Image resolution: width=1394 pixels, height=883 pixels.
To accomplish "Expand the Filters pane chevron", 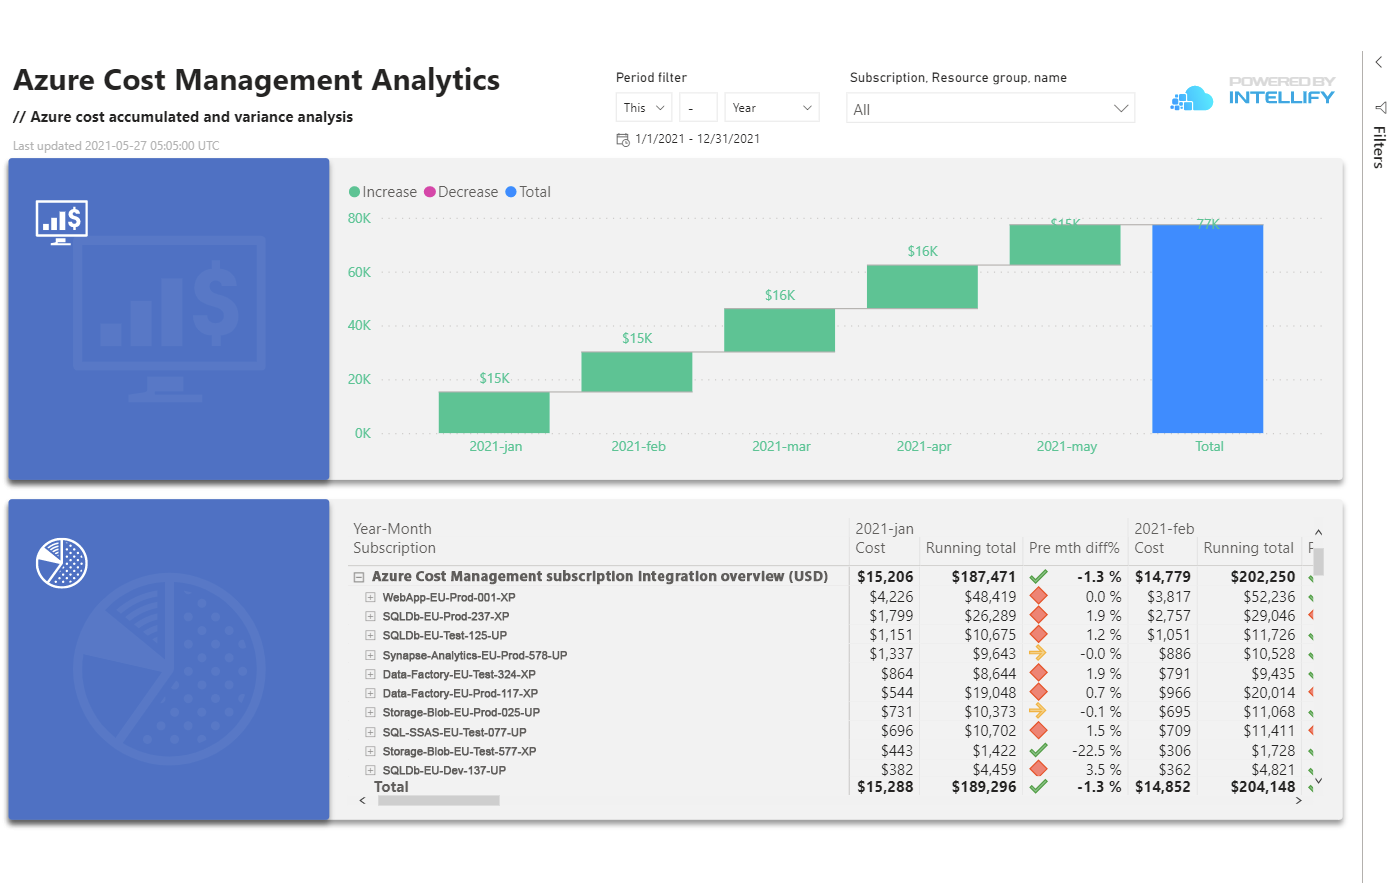I will click(1379, 62).
